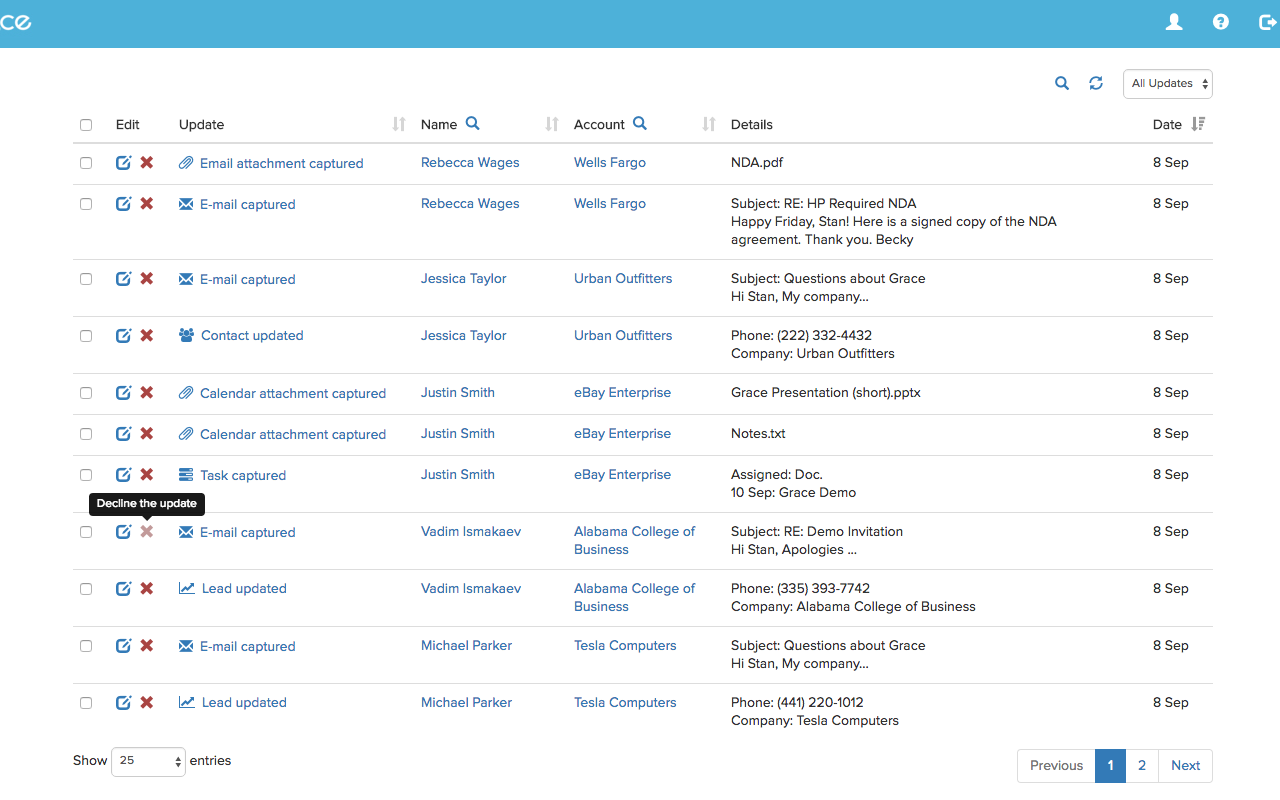Refresh the updates list
The width and height of the screenshot is (1280, 800).
click(x=1096, y=83)
